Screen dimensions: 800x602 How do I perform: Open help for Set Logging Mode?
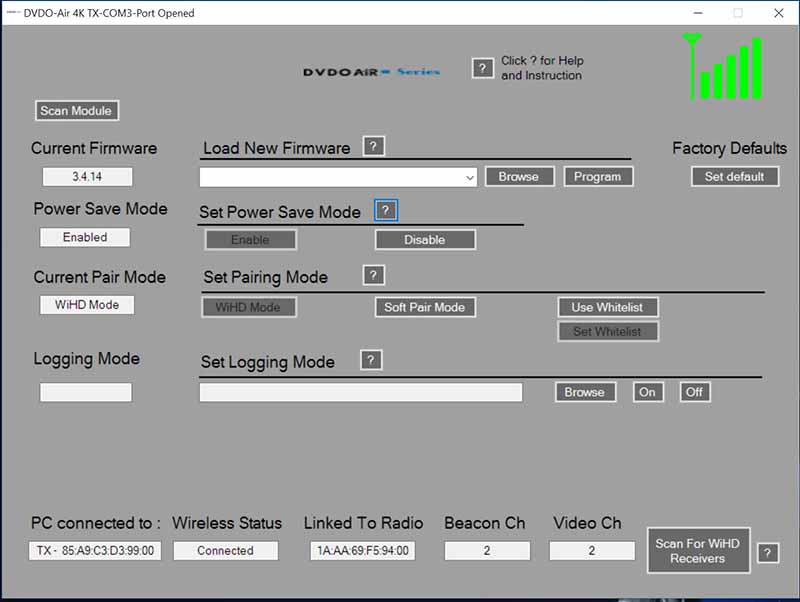click(371, 360)
